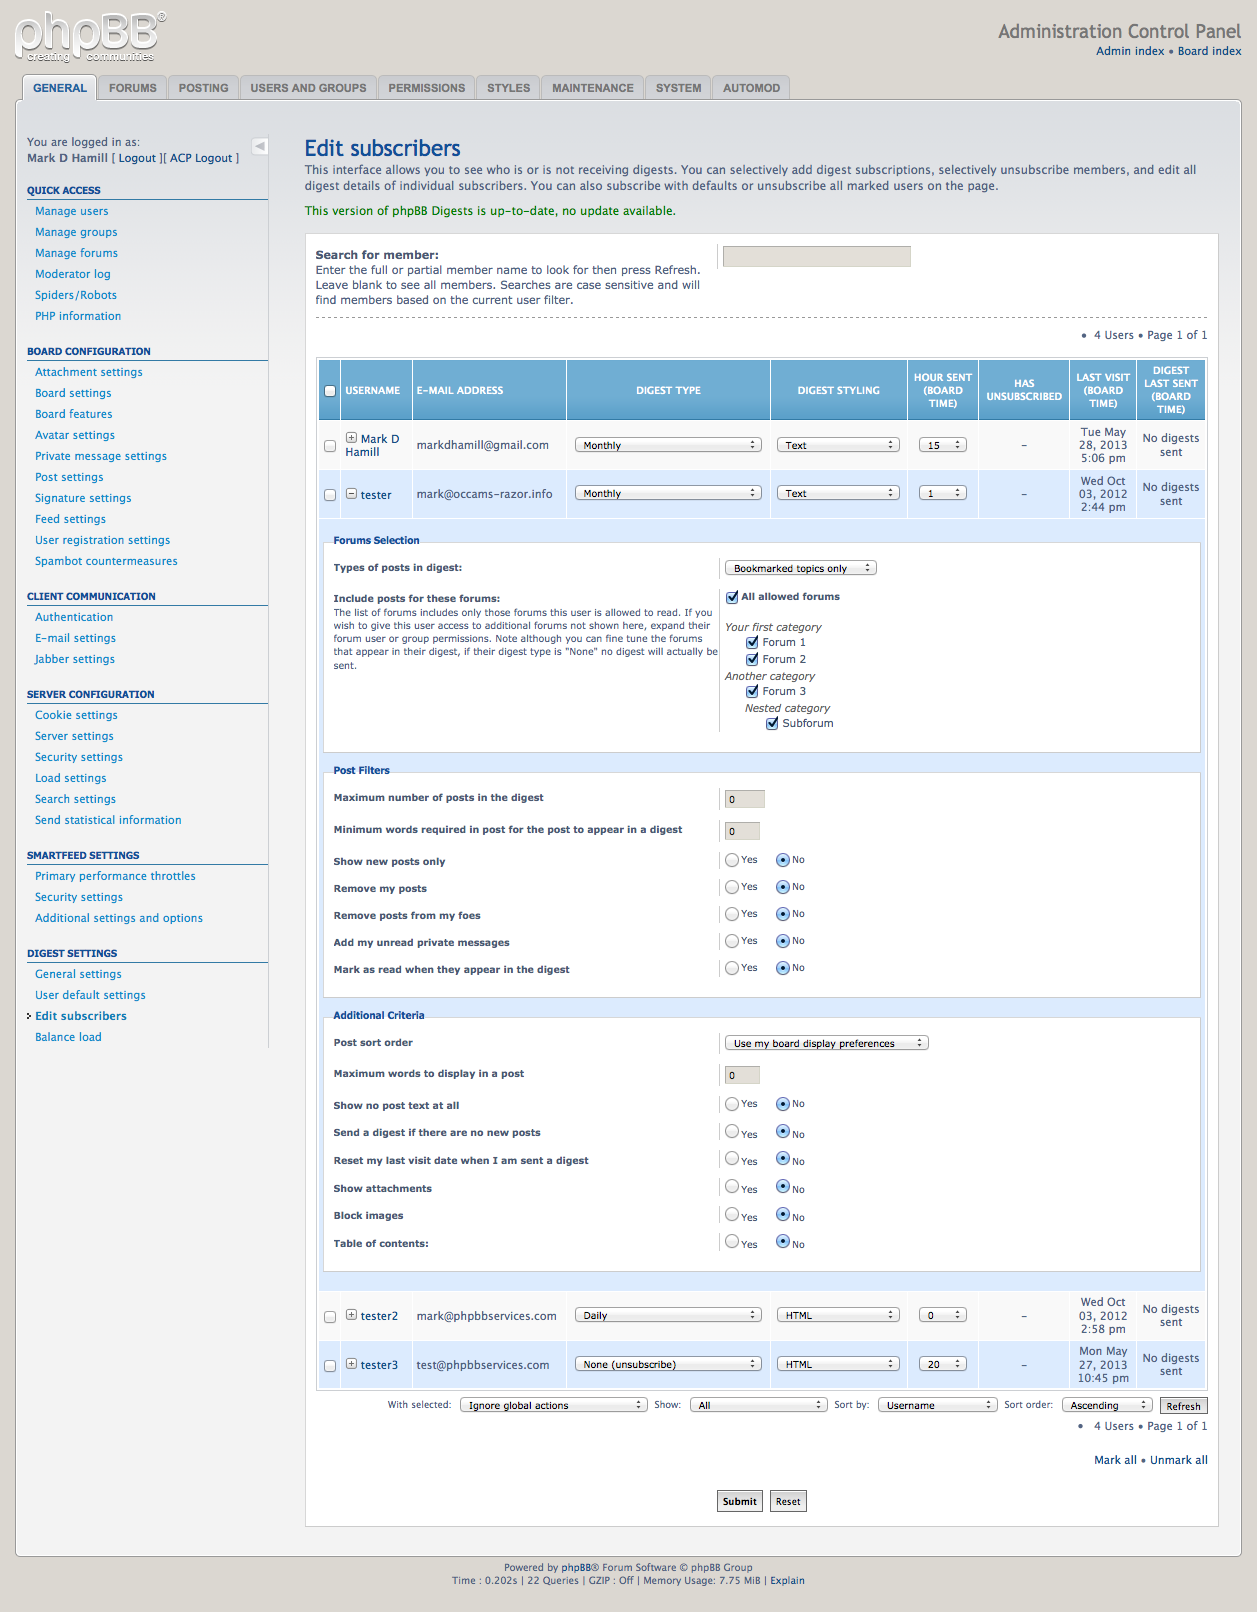The image size is (1257, 1612).
Task: Open Types of posts in digest dropdown
Action: [800, 568]
